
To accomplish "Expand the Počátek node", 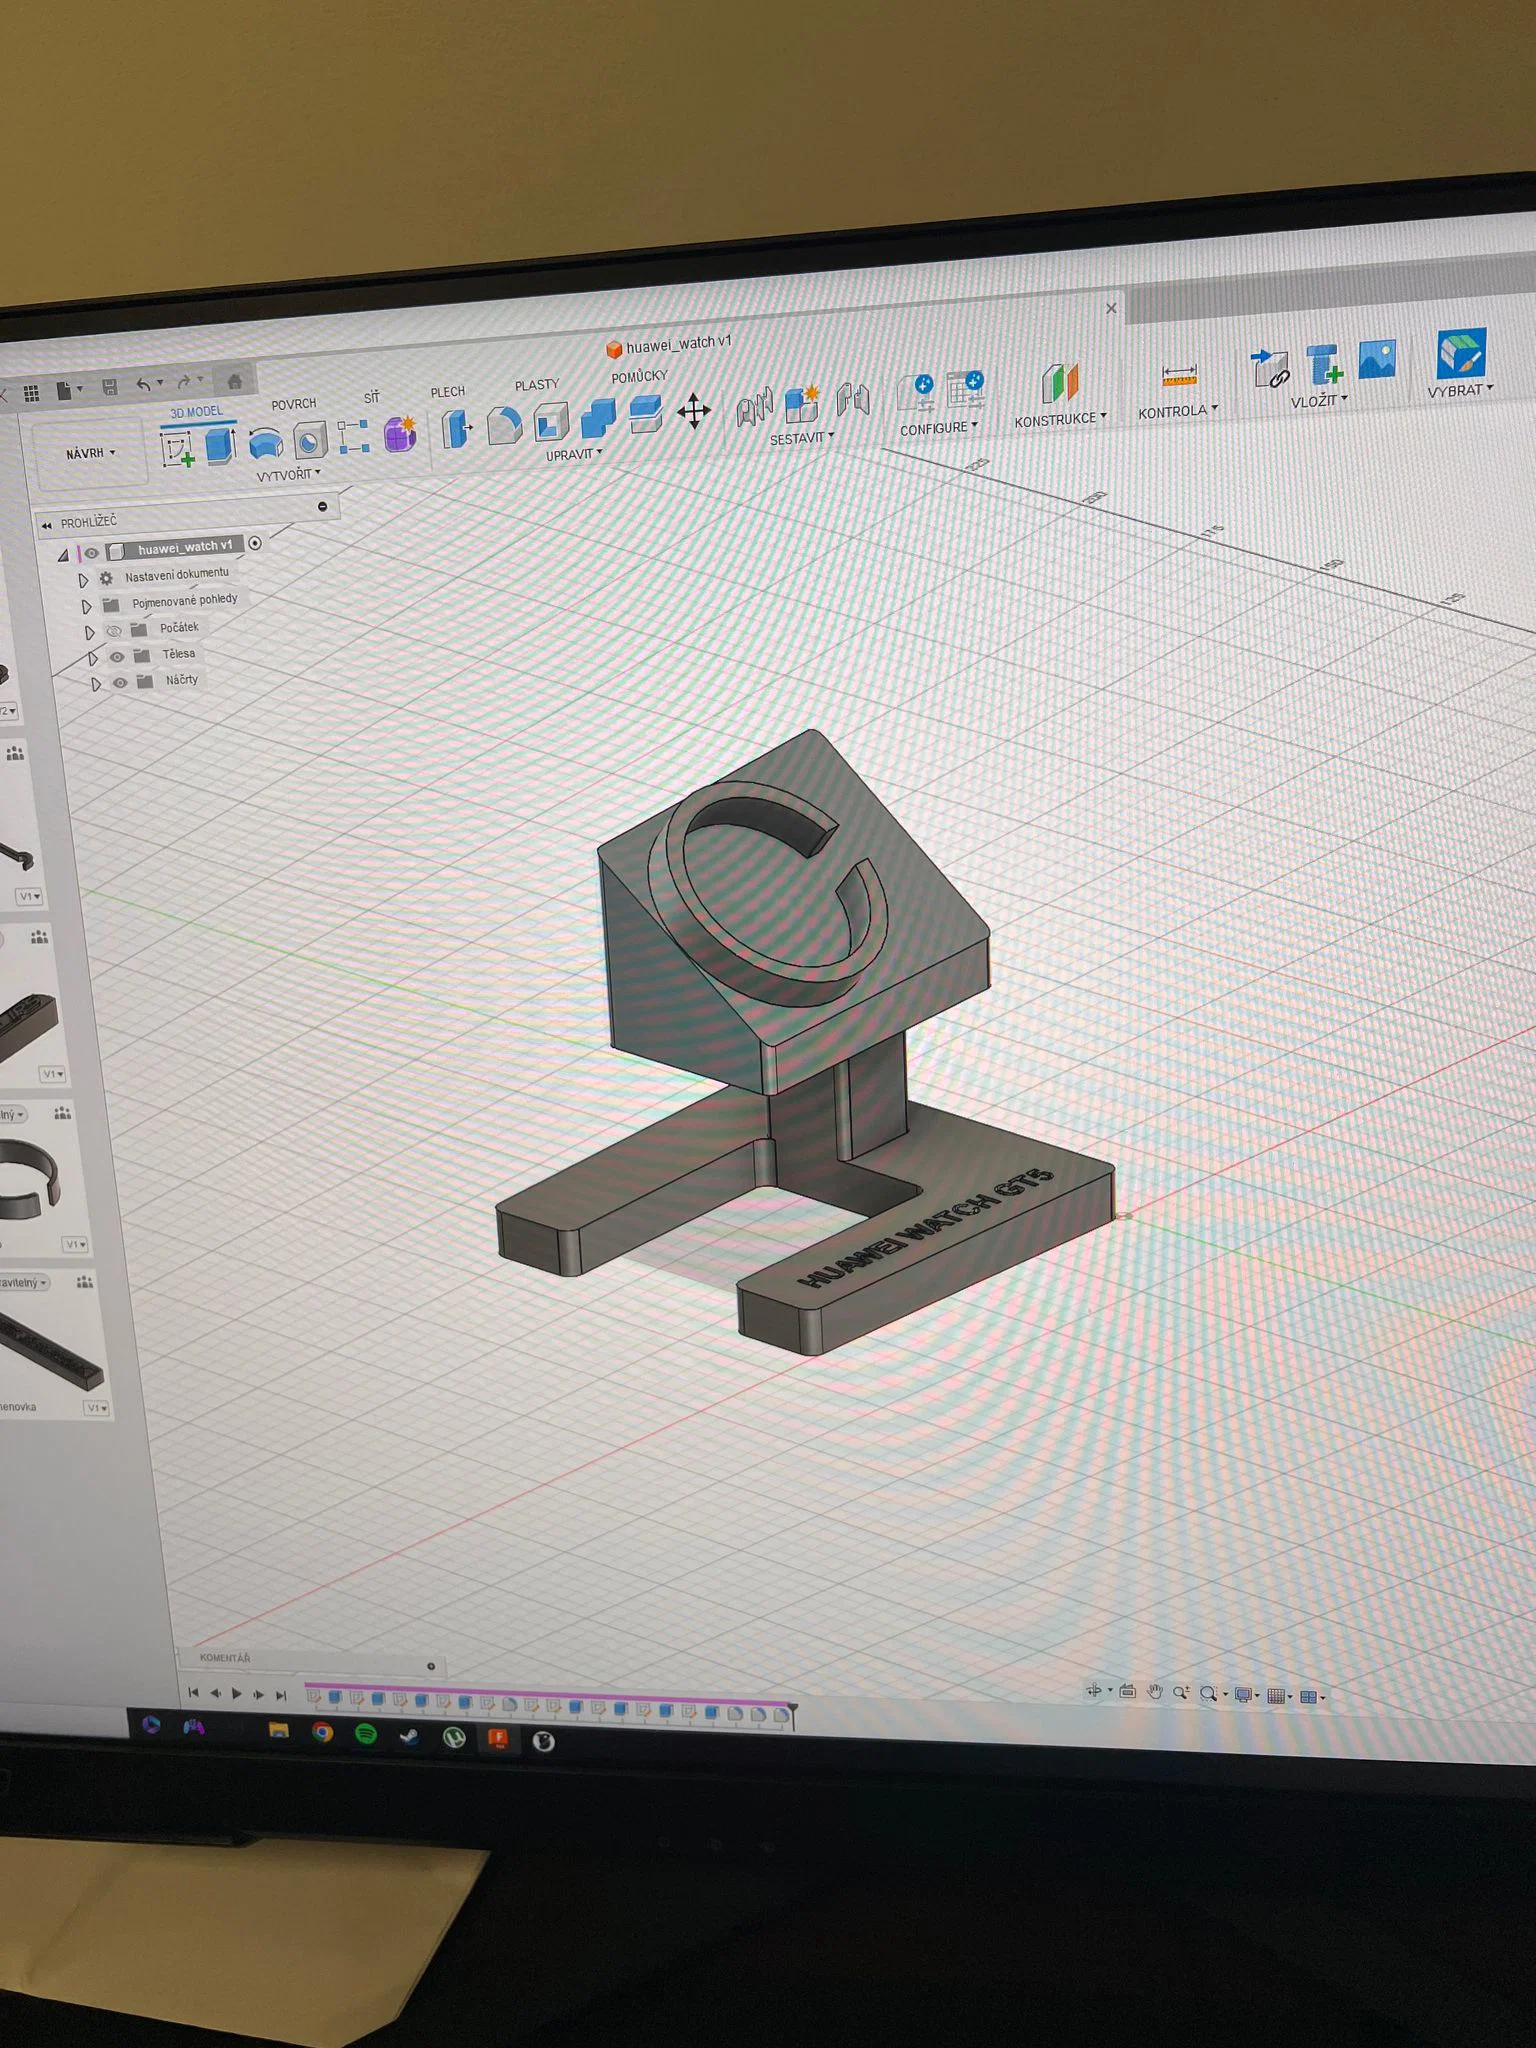I will 89,632.
